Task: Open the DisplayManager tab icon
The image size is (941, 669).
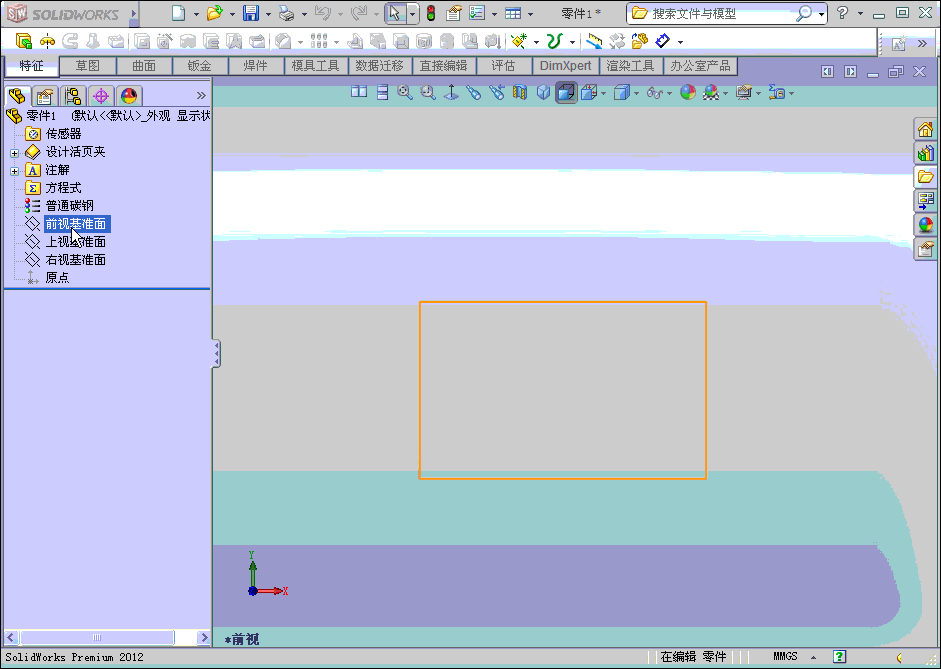Action: pos(129,96)
